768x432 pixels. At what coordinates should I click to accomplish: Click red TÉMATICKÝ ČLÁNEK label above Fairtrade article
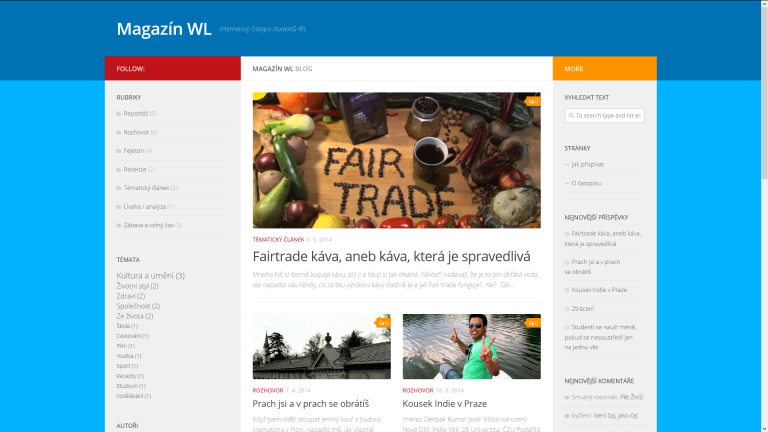click(x=278, y=240)
